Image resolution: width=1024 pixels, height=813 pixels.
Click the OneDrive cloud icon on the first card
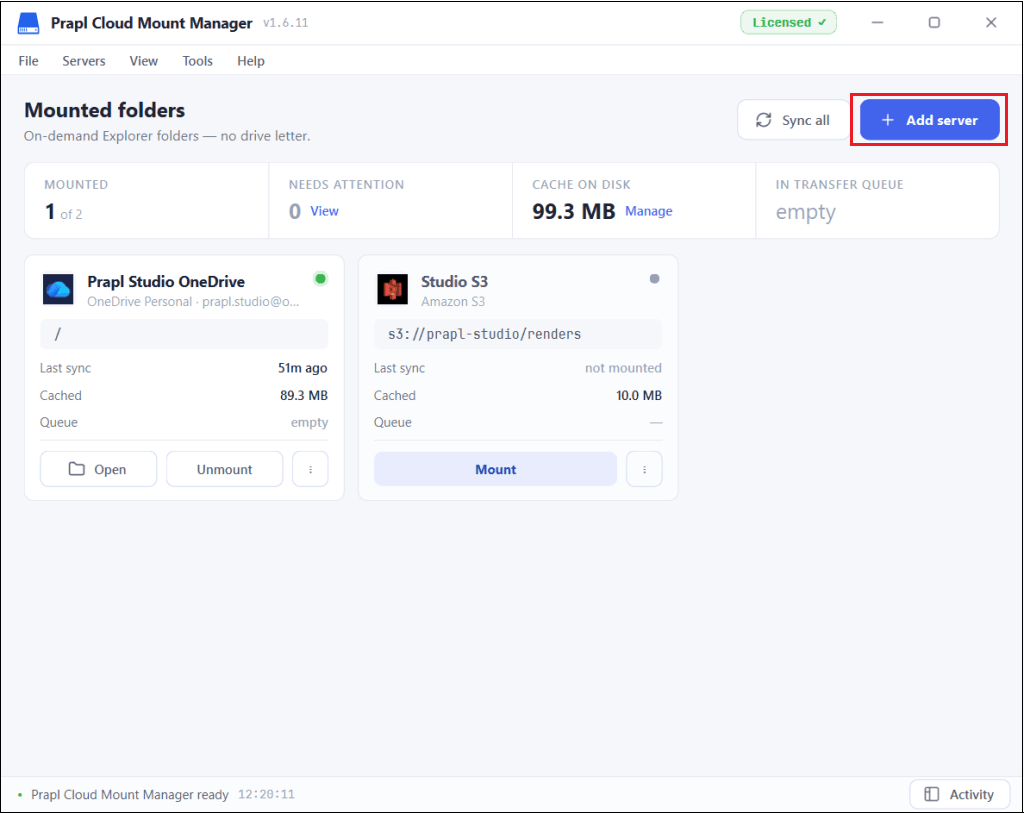pos(58,289)
